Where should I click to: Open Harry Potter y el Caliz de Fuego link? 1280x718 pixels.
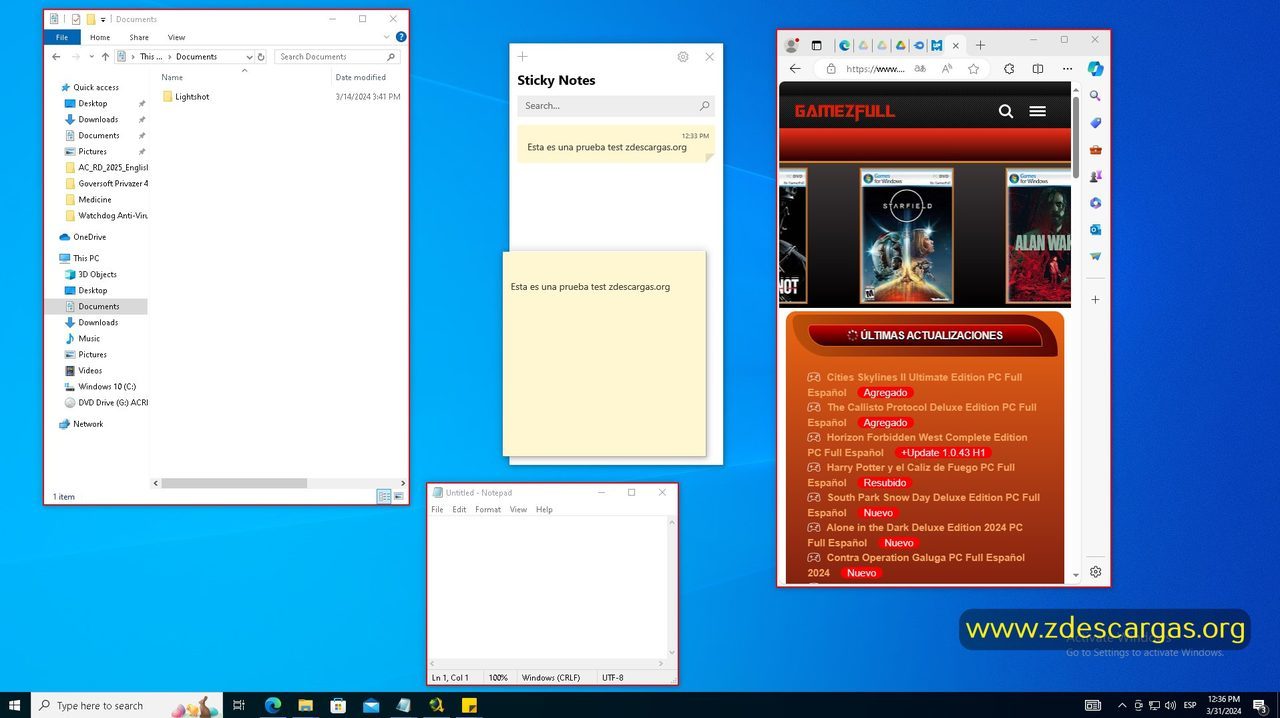tap(911, 475)
